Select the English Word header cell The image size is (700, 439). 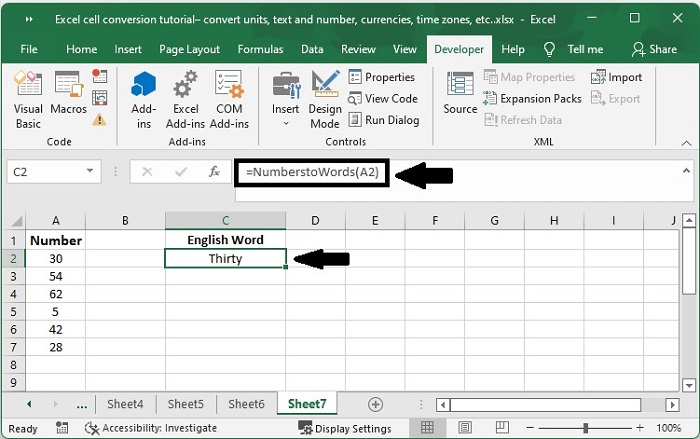pyautogui.click(x=225, y=240)
